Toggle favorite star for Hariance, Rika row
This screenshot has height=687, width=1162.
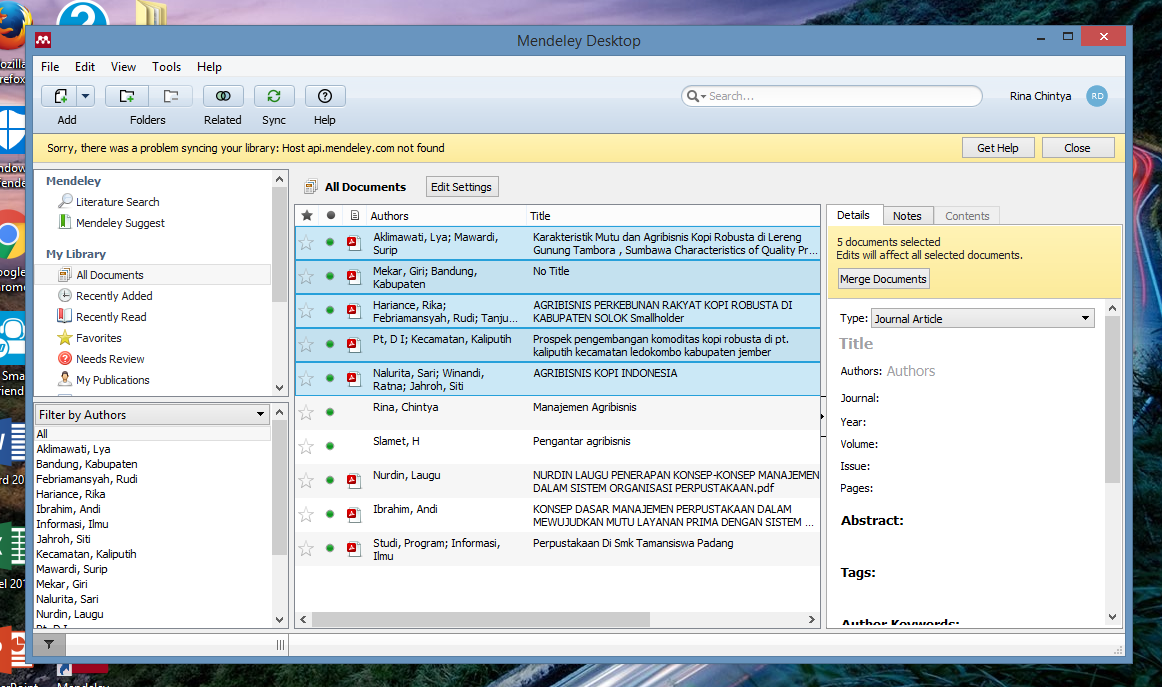(306, 311)
